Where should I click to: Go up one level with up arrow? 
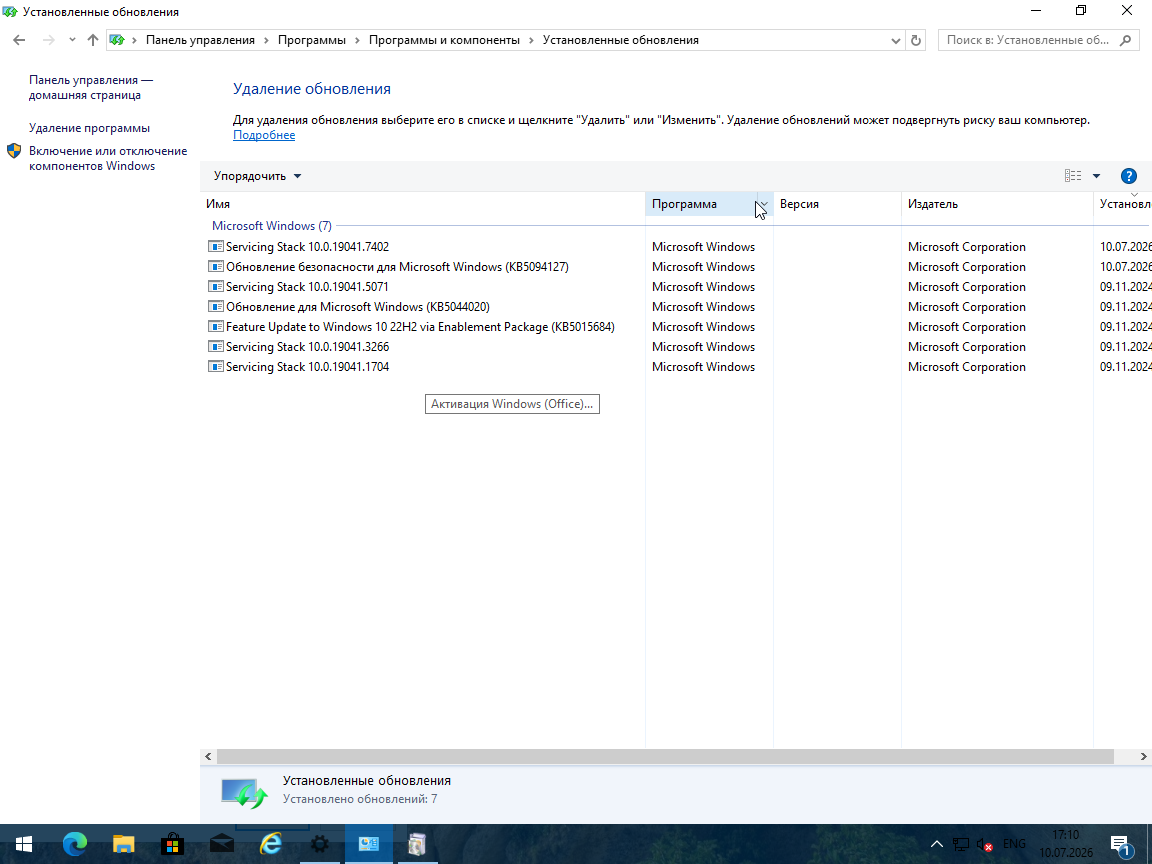coord(93,40)
